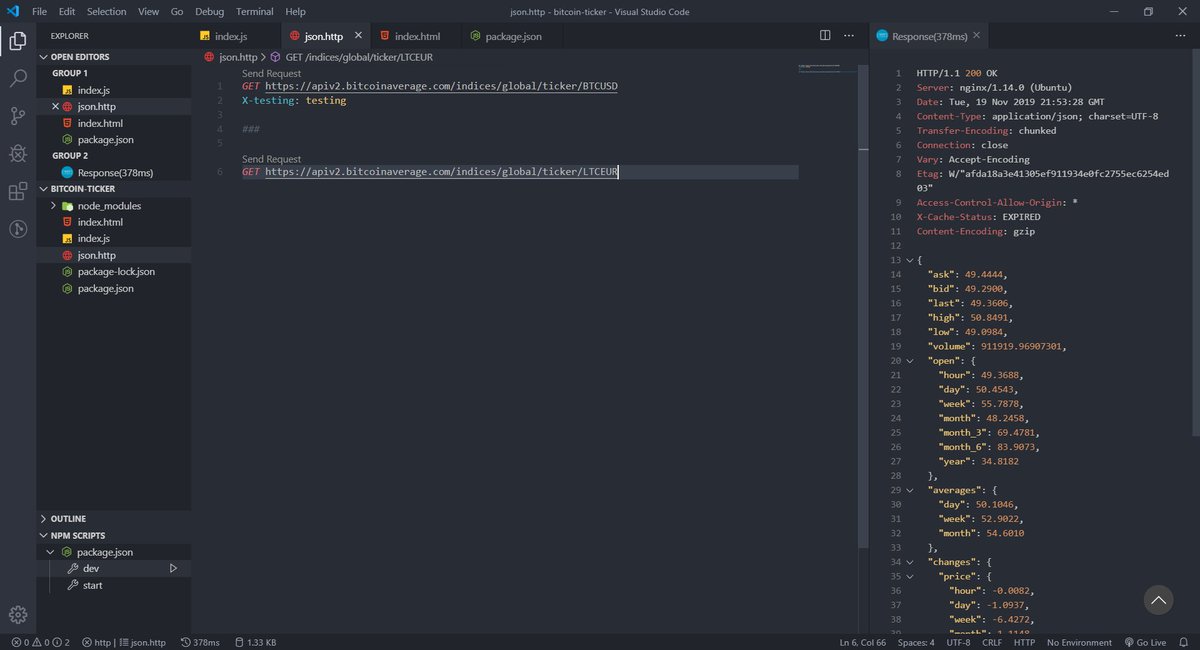This screenshot has width=1200, height=650.
Task: Run the dev npm script play icon
Action: pyautogui.click(x=173, y=568)
